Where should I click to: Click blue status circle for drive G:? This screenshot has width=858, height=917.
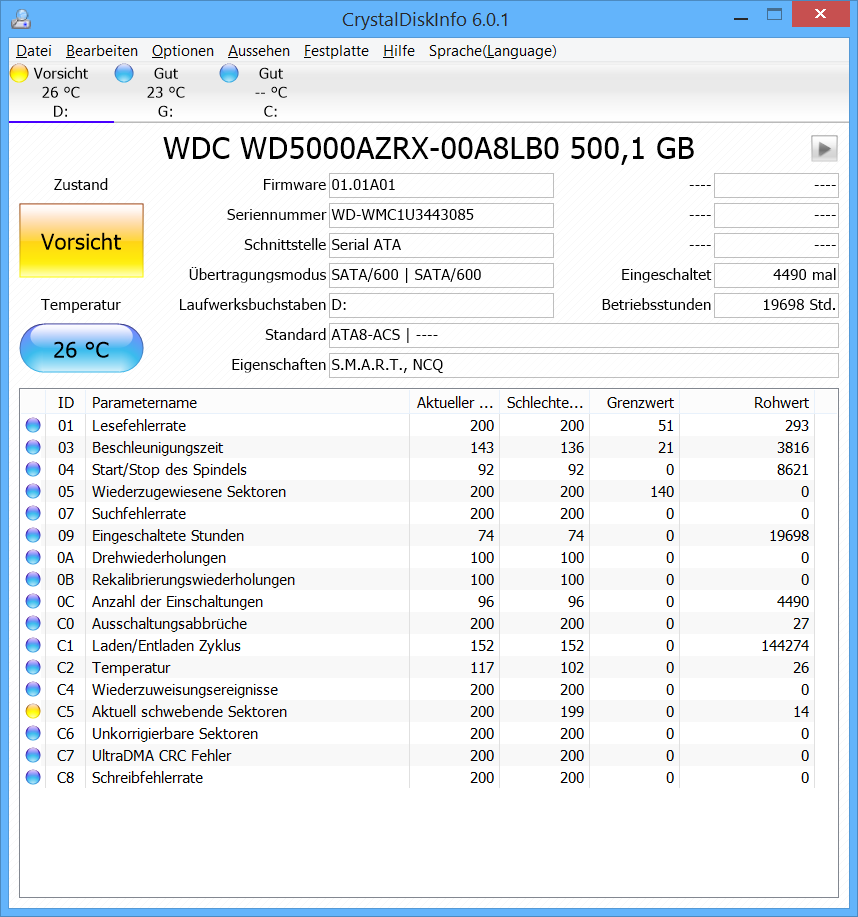pyautogui.click(x=124, y=73)
